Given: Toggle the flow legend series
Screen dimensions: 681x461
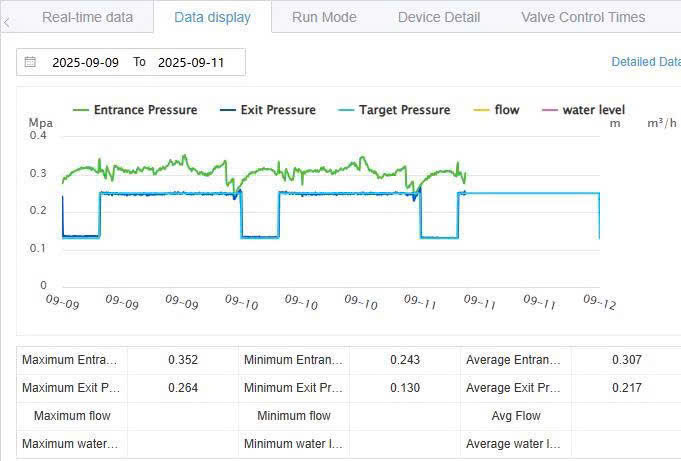Looking at the screenshot, I should click(495, 110).
